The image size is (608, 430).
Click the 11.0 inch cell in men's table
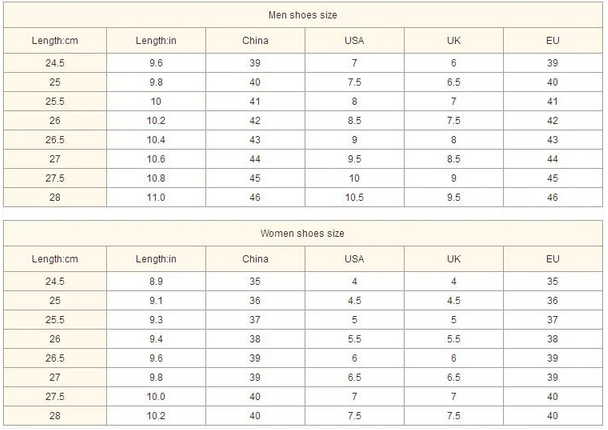(155, 199)
